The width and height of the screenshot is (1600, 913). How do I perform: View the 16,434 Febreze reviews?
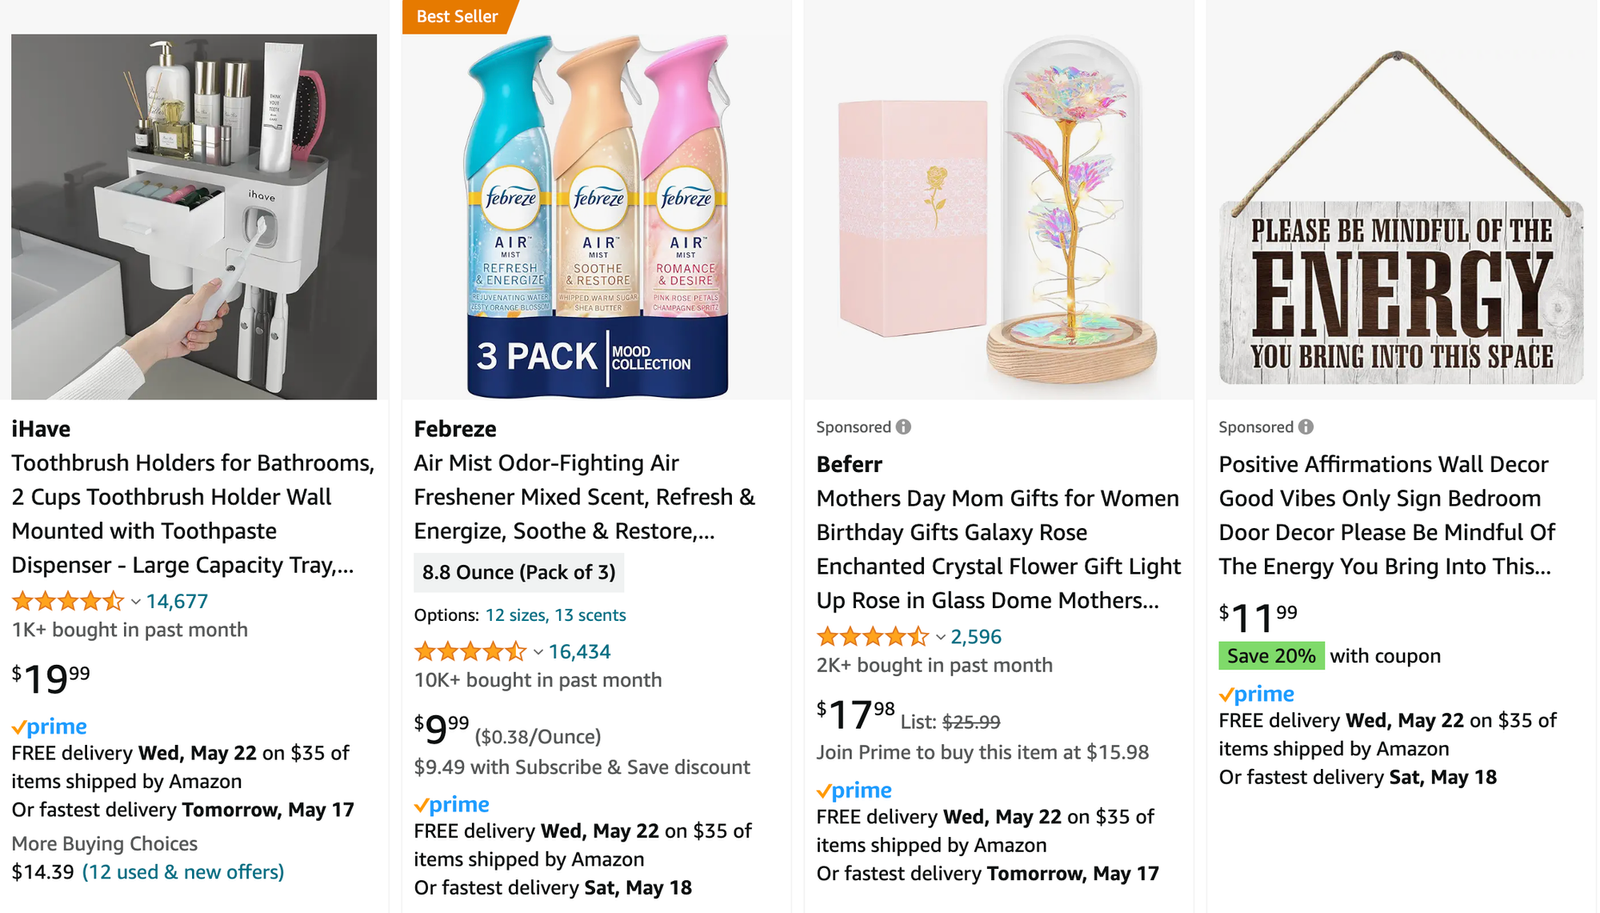pyautogui.click(x=580, y=651)
